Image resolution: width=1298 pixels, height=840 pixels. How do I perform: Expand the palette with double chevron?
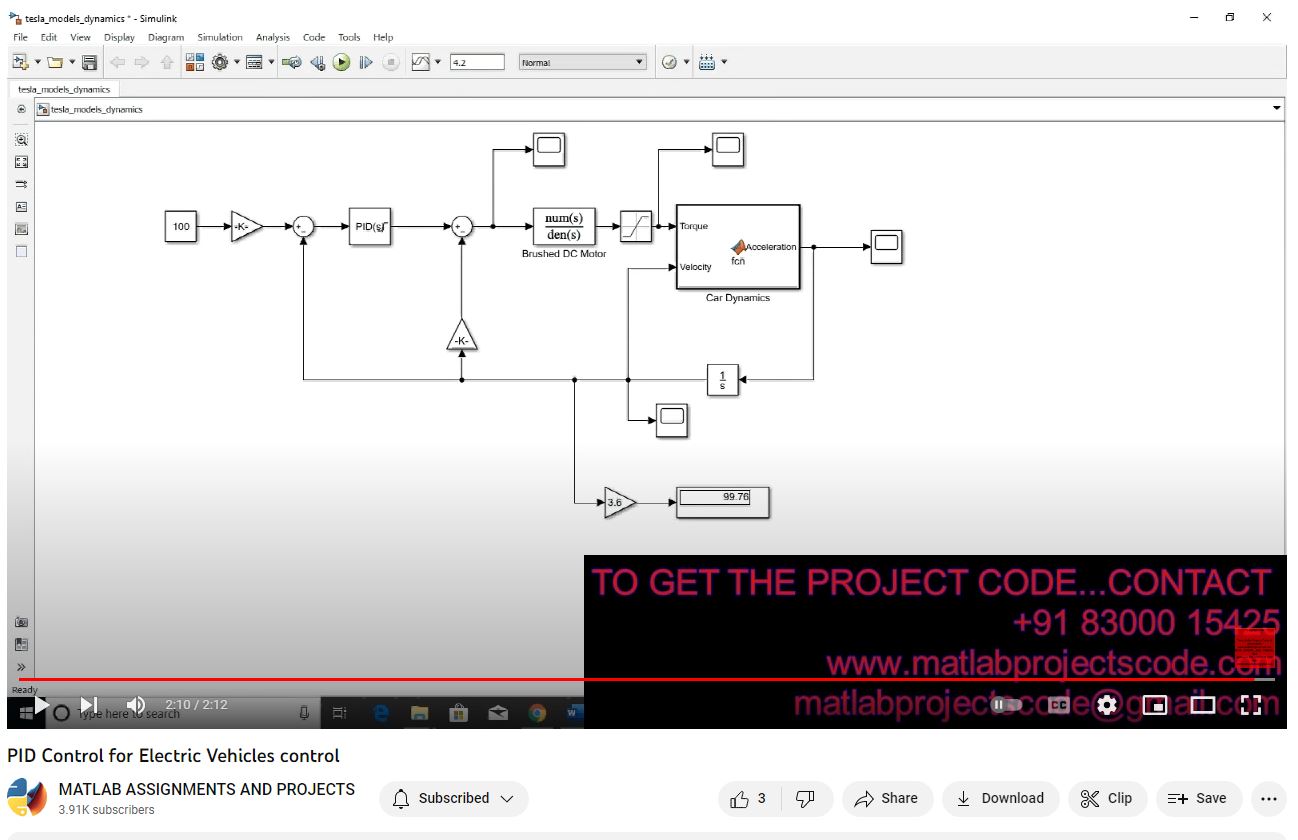point(21,667)
